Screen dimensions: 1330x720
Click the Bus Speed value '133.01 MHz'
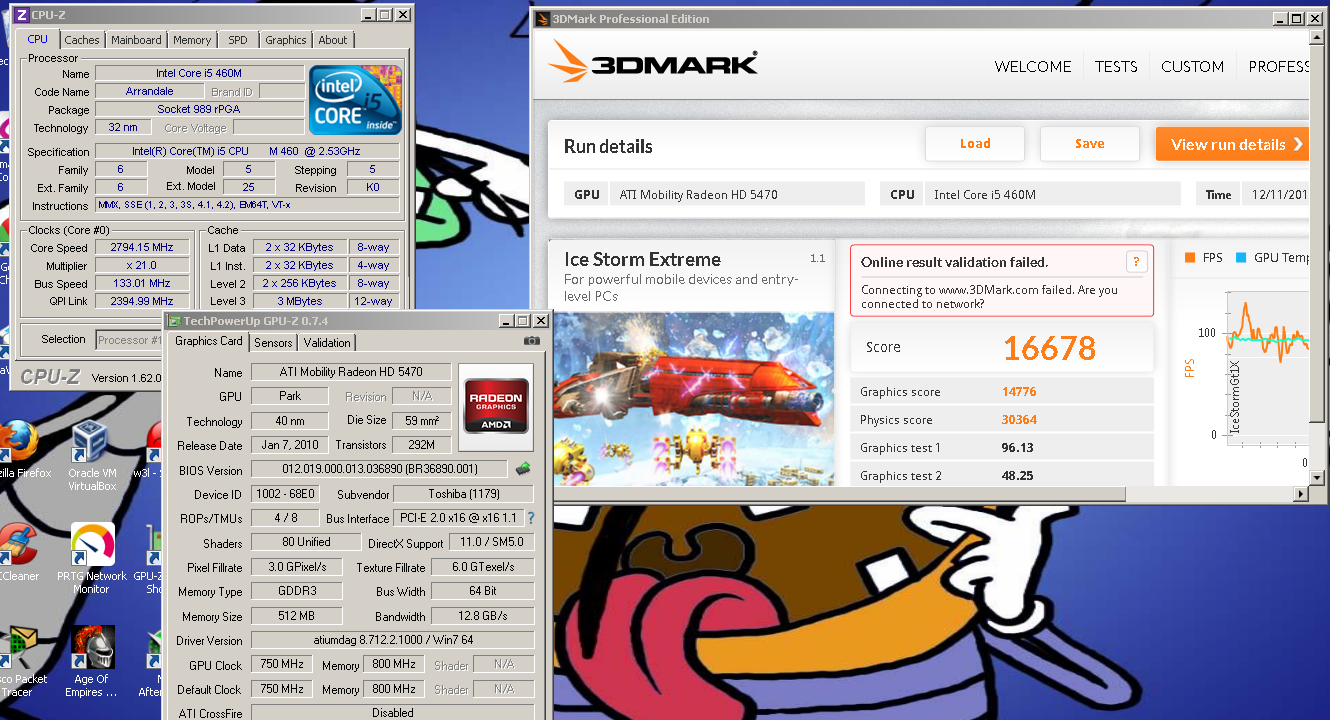[x=144, y=283]
